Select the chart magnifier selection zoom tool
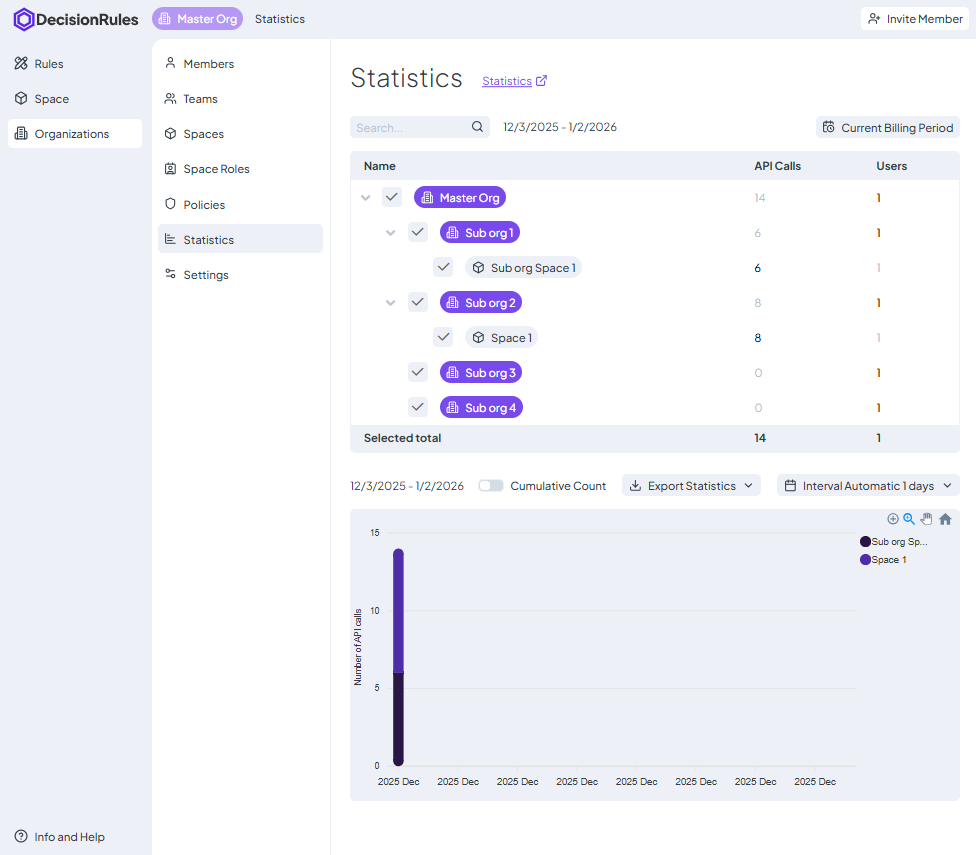Screen dimensions: 976x855 coord(909,519)
